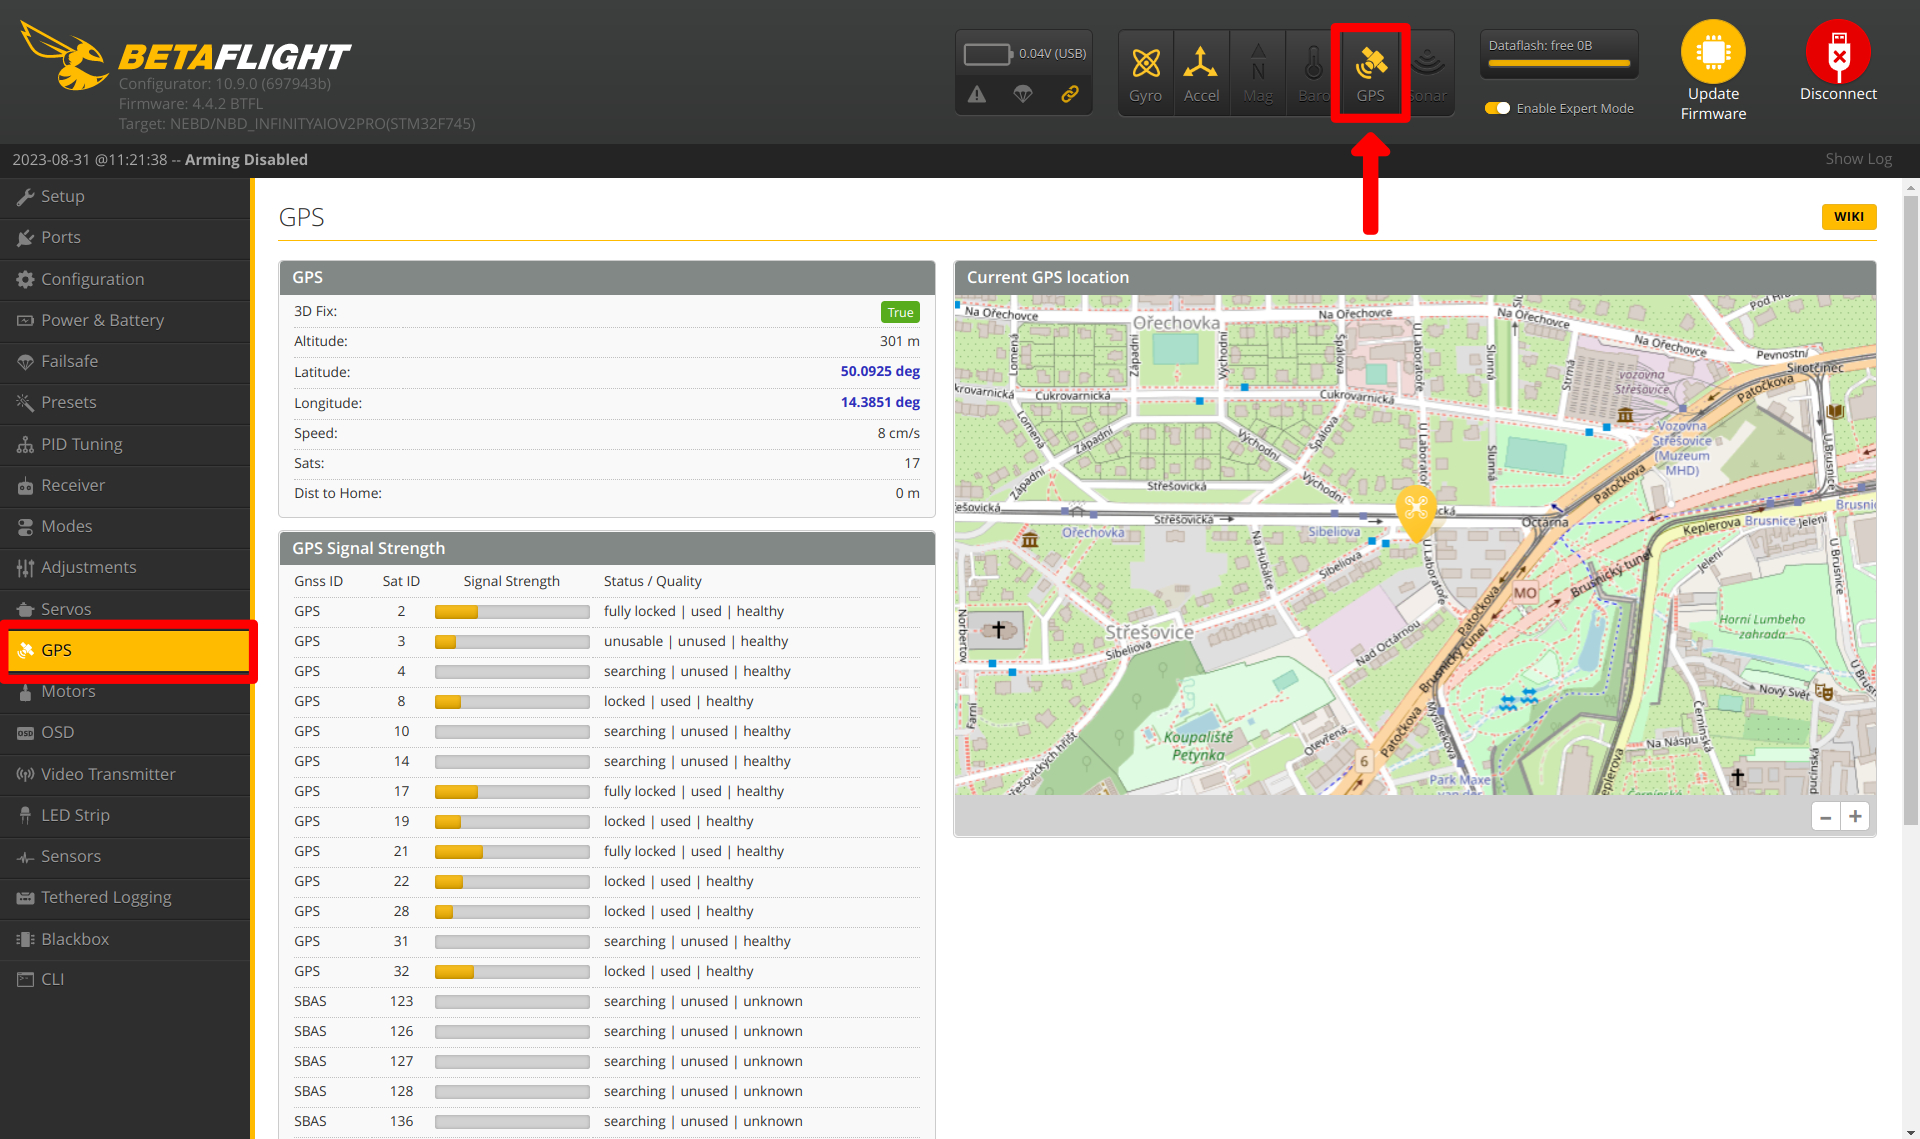Screen dimensions: 1920x1139
Task: Click the Gyro sensor icon
Action: tap(1145, 73)
